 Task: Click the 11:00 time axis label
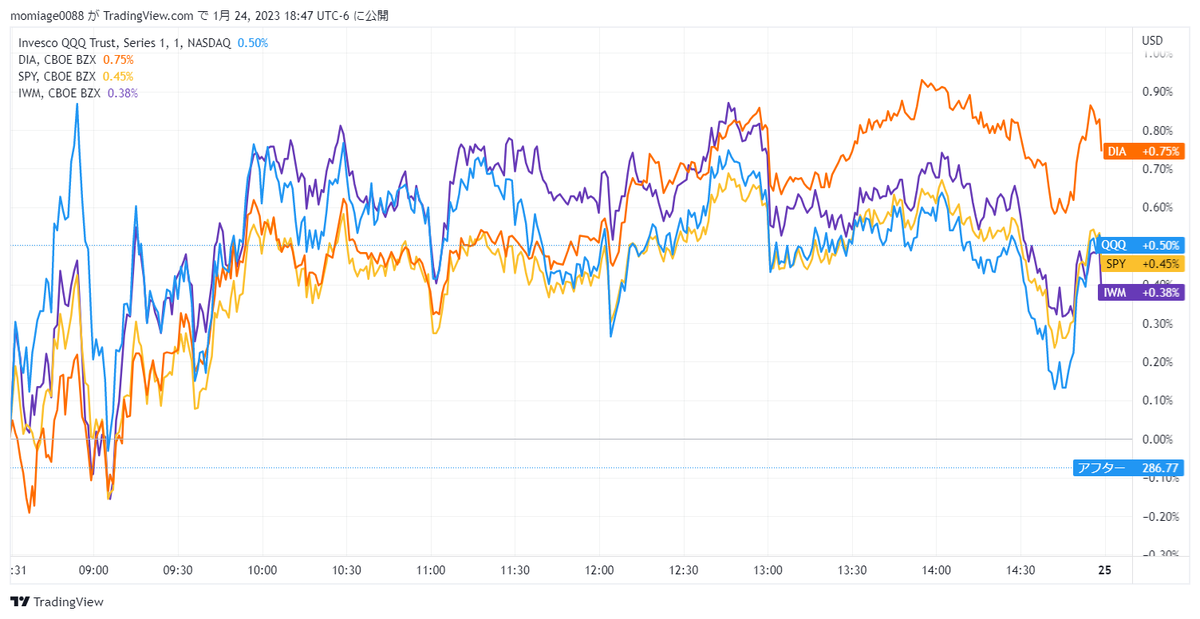click(431, 570)
